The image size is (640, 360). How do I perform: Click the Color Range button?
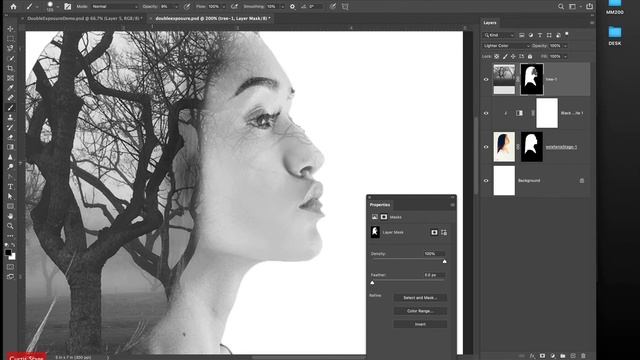[x=420, y=311]
